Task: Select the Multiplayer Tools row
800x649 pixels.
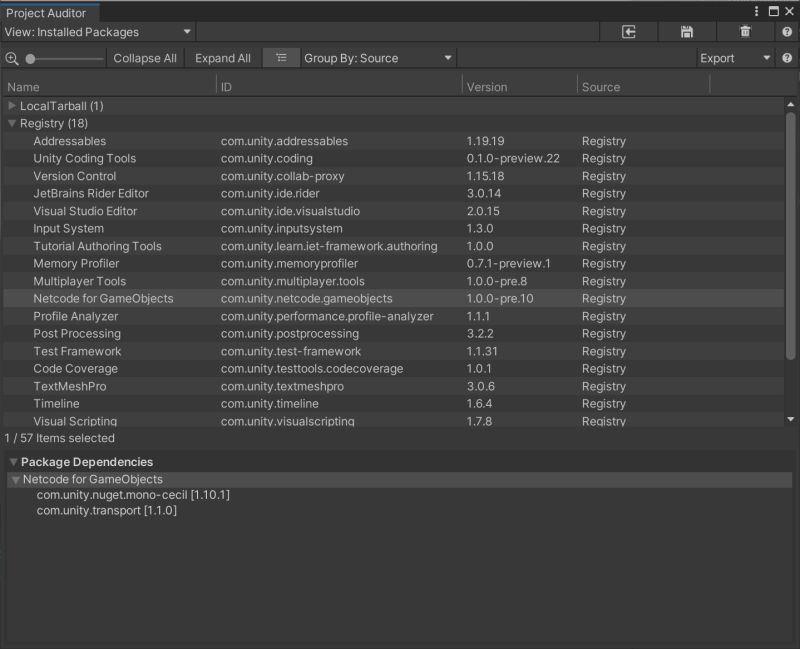Action: 393,281
